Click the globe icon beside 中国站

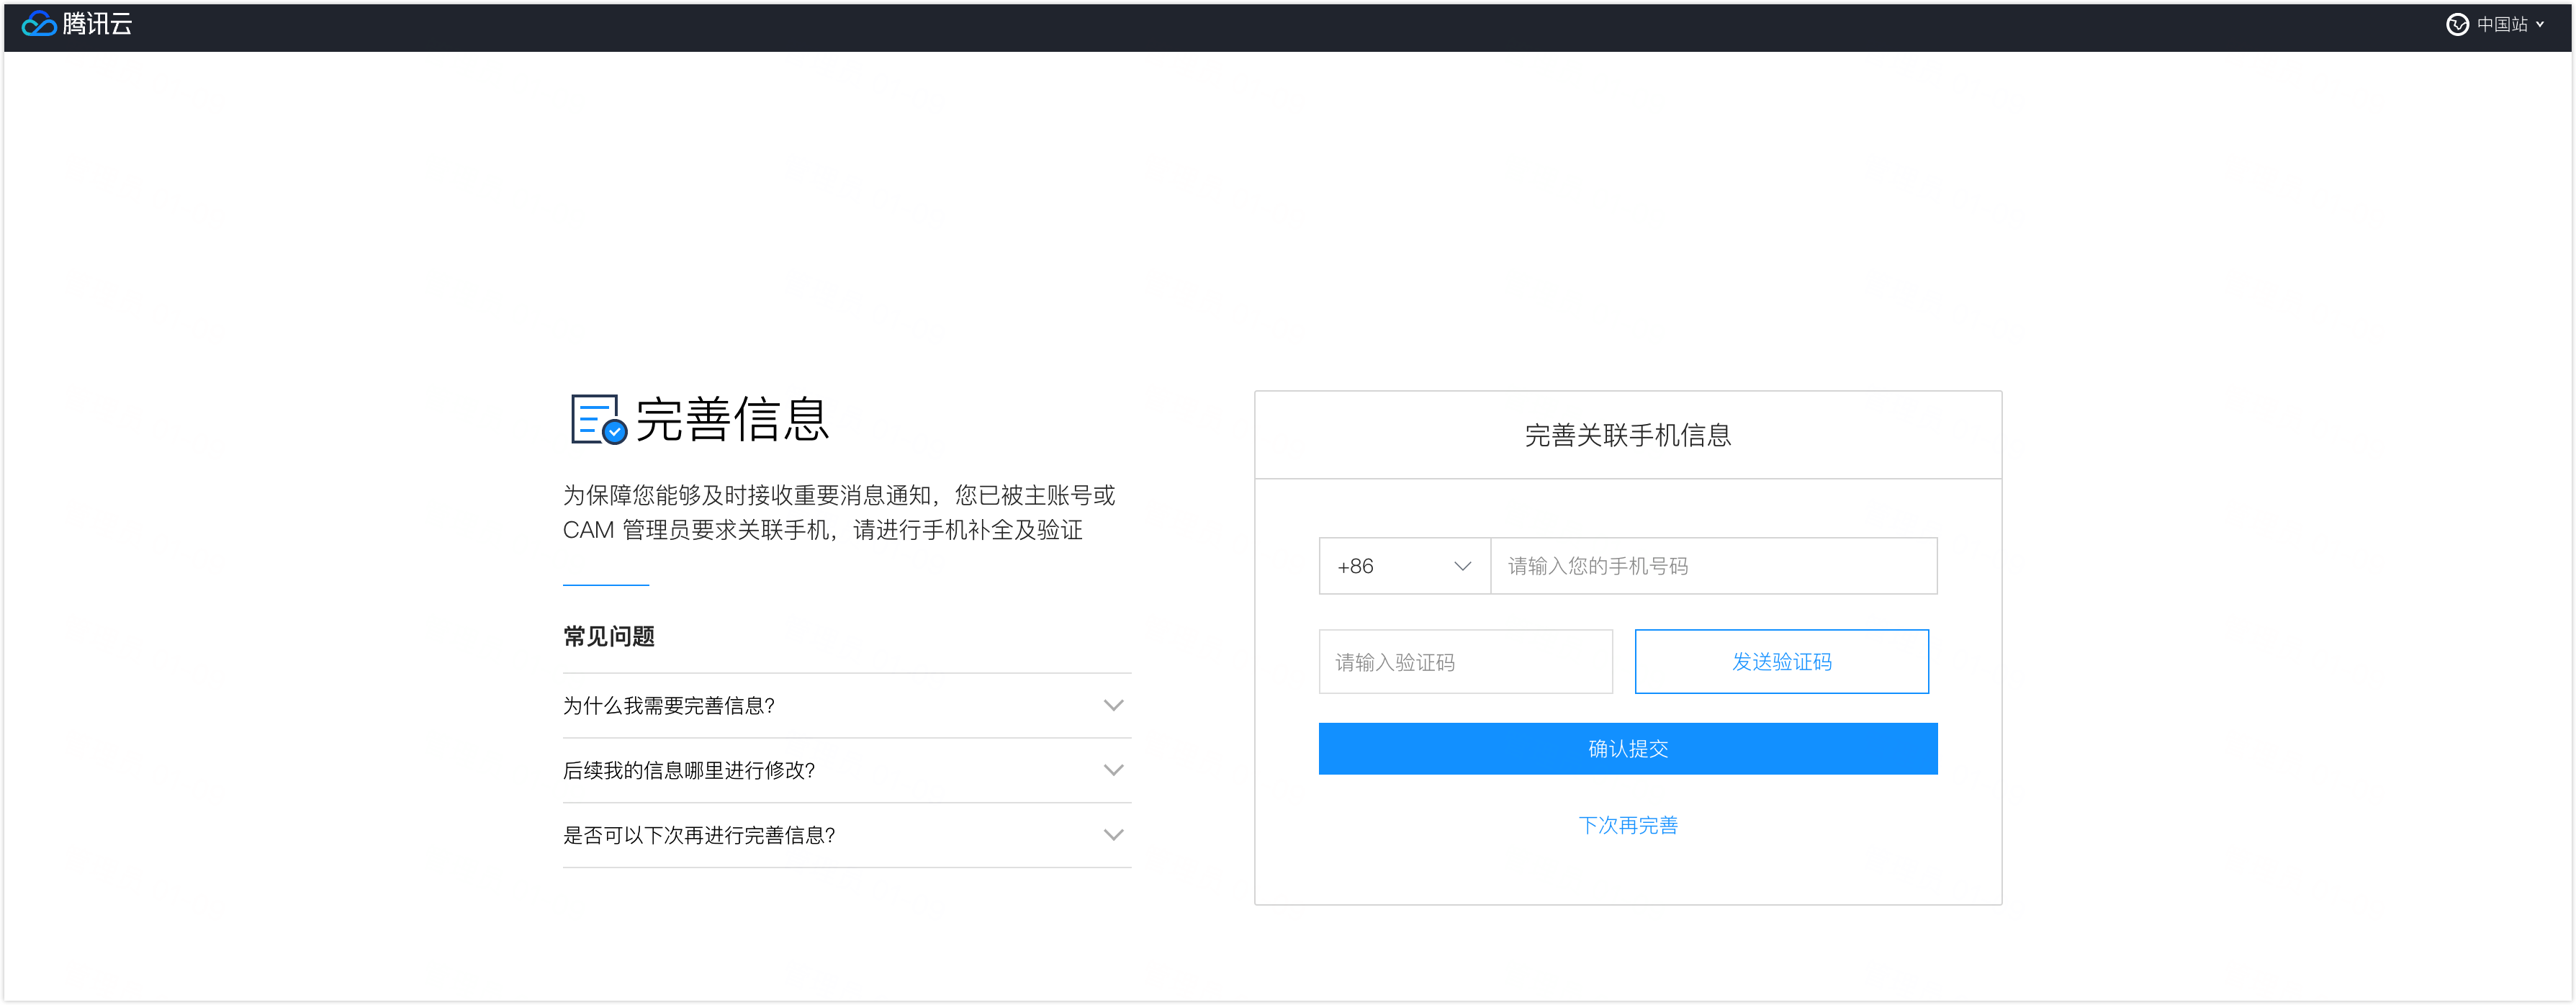(x=2457, y=24)
